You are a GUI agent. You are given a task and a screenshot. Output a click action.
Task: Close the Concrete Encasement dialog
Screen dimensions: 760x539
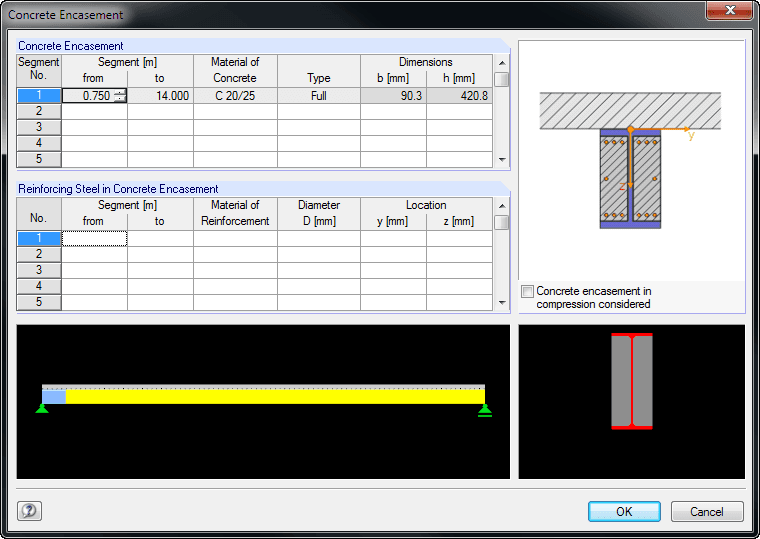pos(730,10)
